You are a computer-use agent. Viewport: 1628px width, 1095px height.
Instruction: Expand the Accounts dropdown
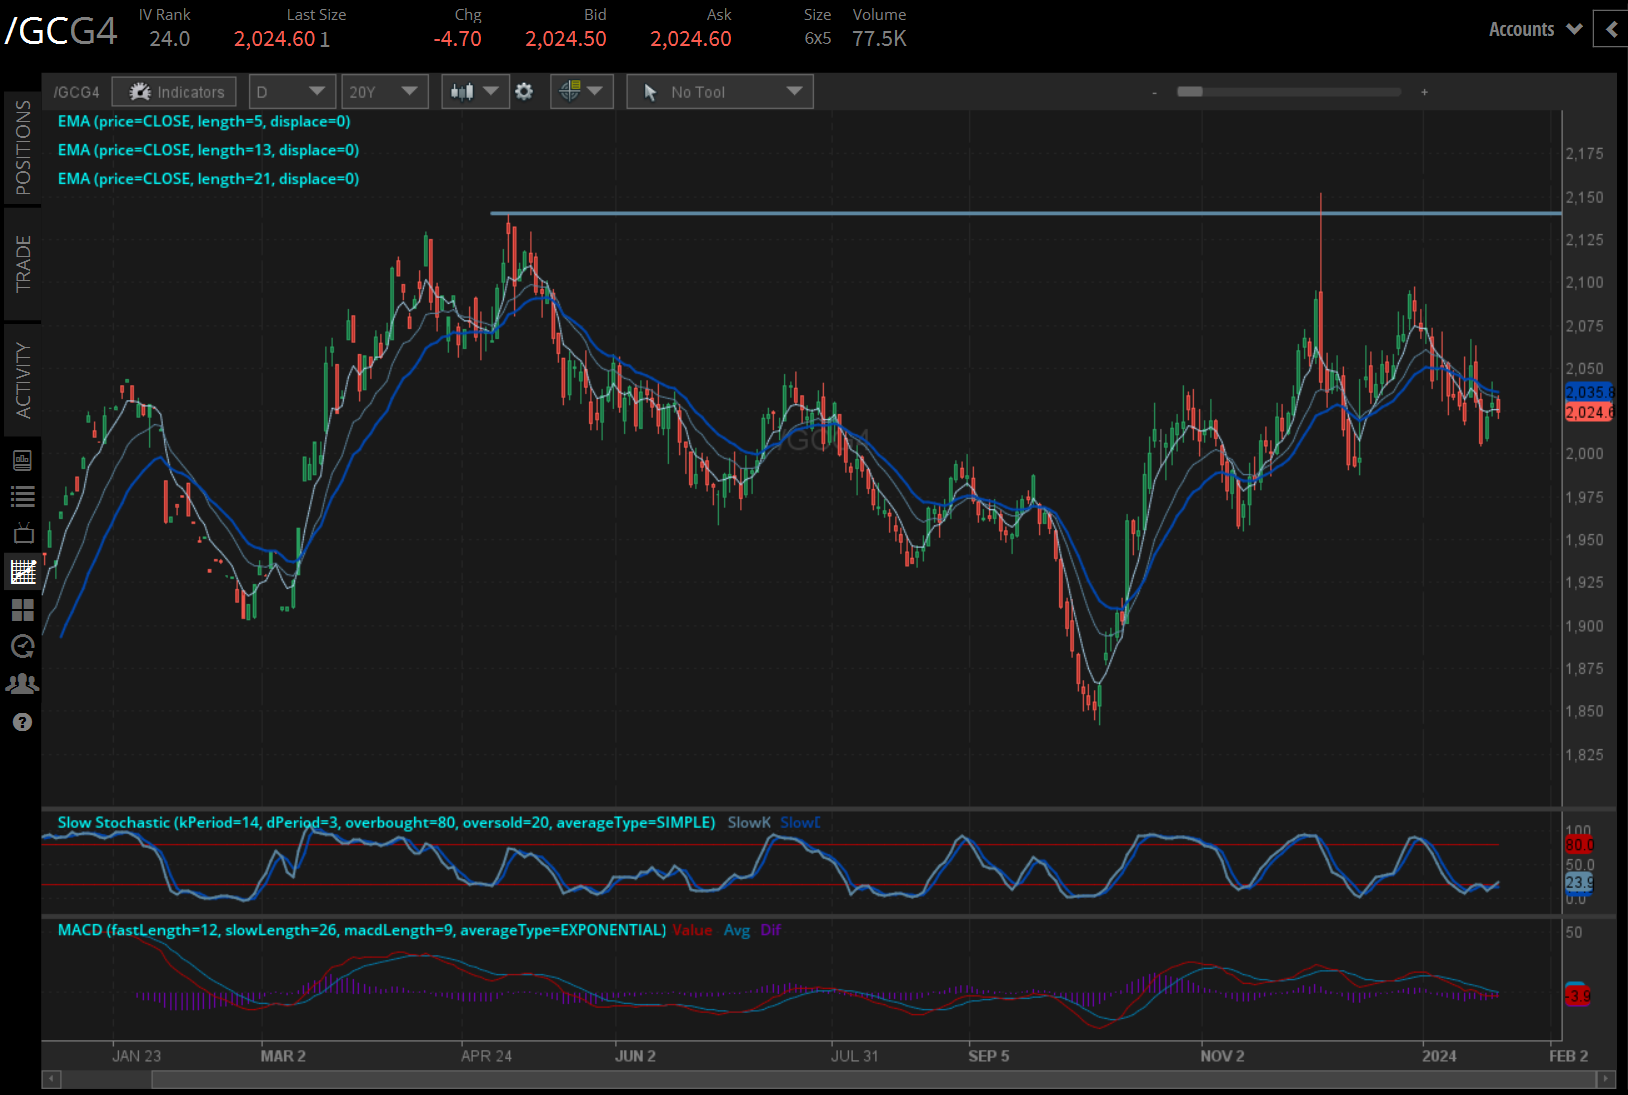1534,29
